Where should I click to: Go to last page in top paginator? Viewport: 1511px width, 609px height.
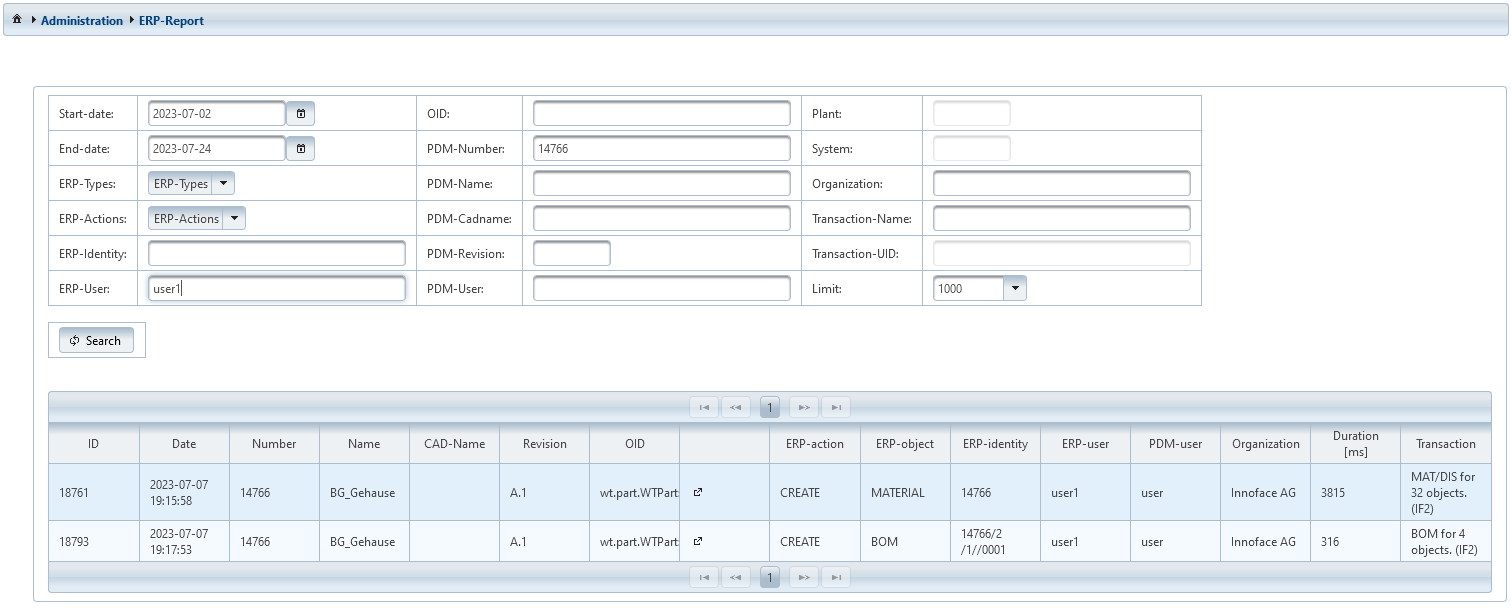coord(835,407)
